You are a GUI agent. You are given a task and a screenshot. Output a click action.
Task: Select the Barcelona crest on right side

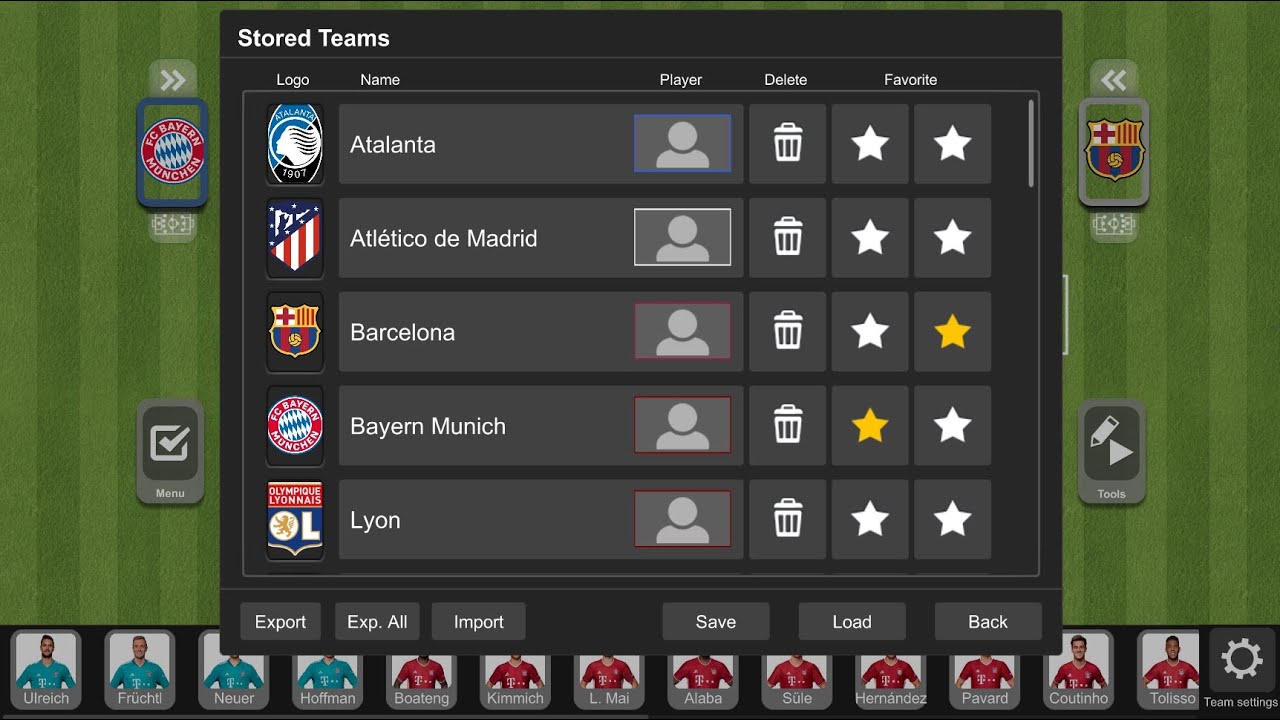pyautogui.click(x=1114, y=152)
